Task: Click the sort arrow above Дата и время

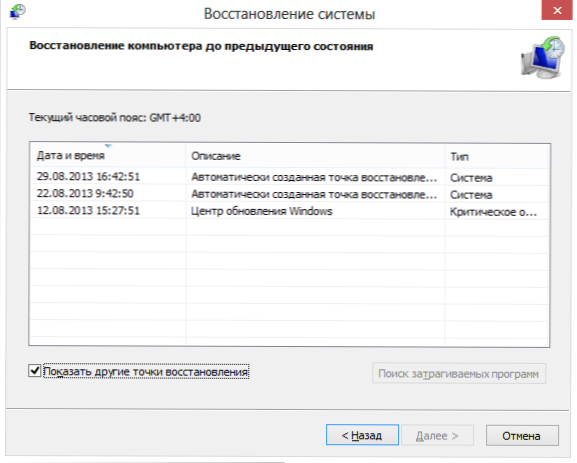Action: point(108,146)
